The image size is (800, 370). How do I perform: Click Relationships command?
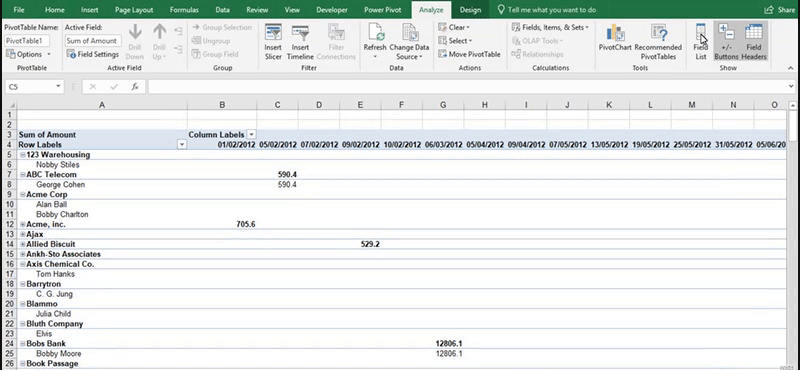point(537,54)
